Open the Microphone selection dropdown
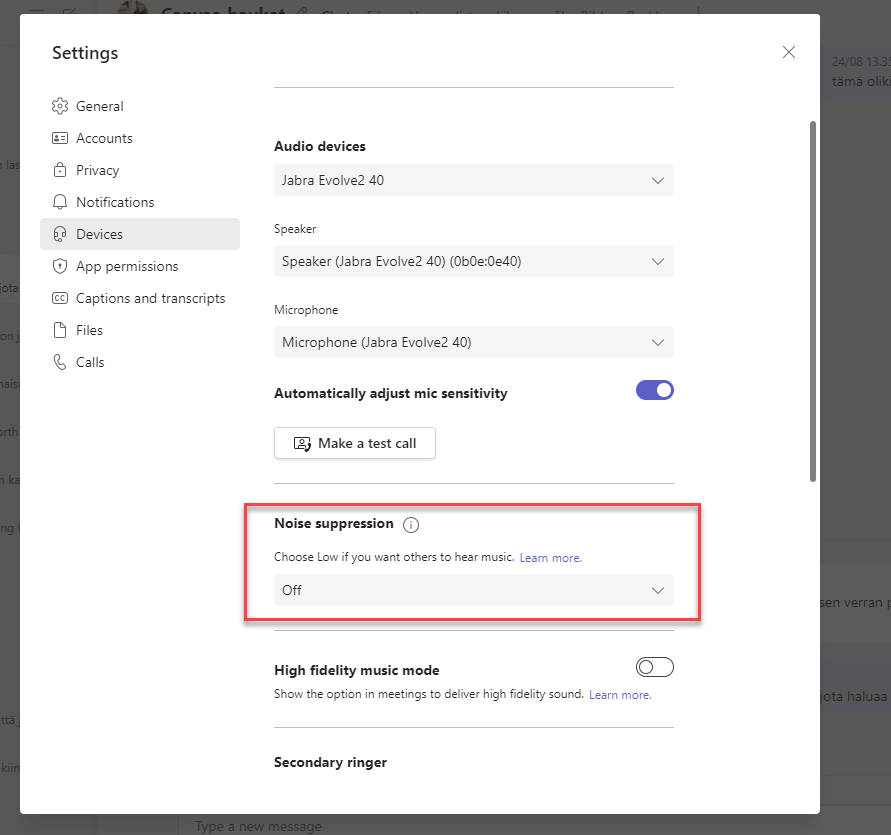Viewport: 891px width, 835px height. [473, 342]
